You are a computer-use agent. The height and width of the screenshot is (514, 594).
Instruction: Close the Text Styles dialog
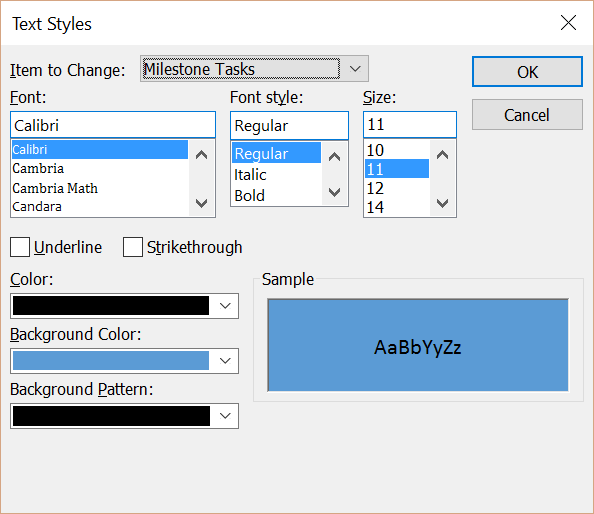[x=568, y=23]
